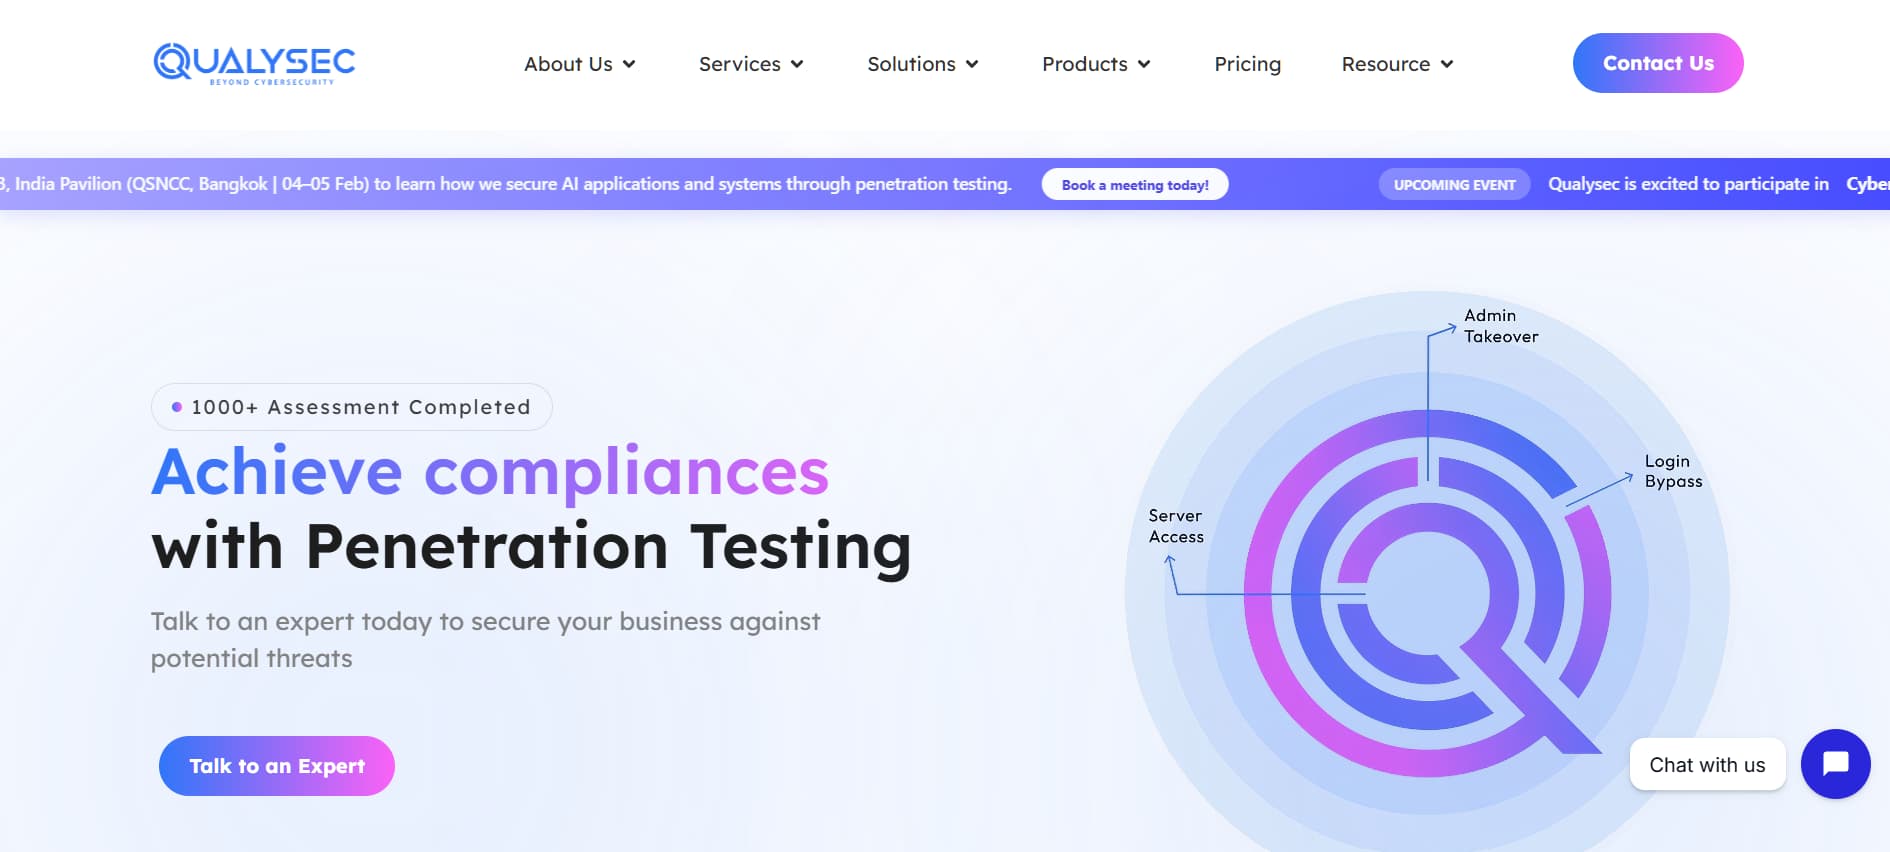
Task: Click the Qualysec logo
Action: [253, 63]
